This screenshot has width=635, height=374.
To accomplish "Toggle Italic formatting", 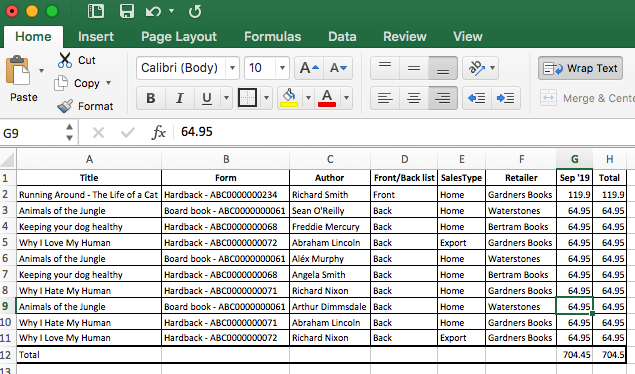I will click(x=179, y=98).
